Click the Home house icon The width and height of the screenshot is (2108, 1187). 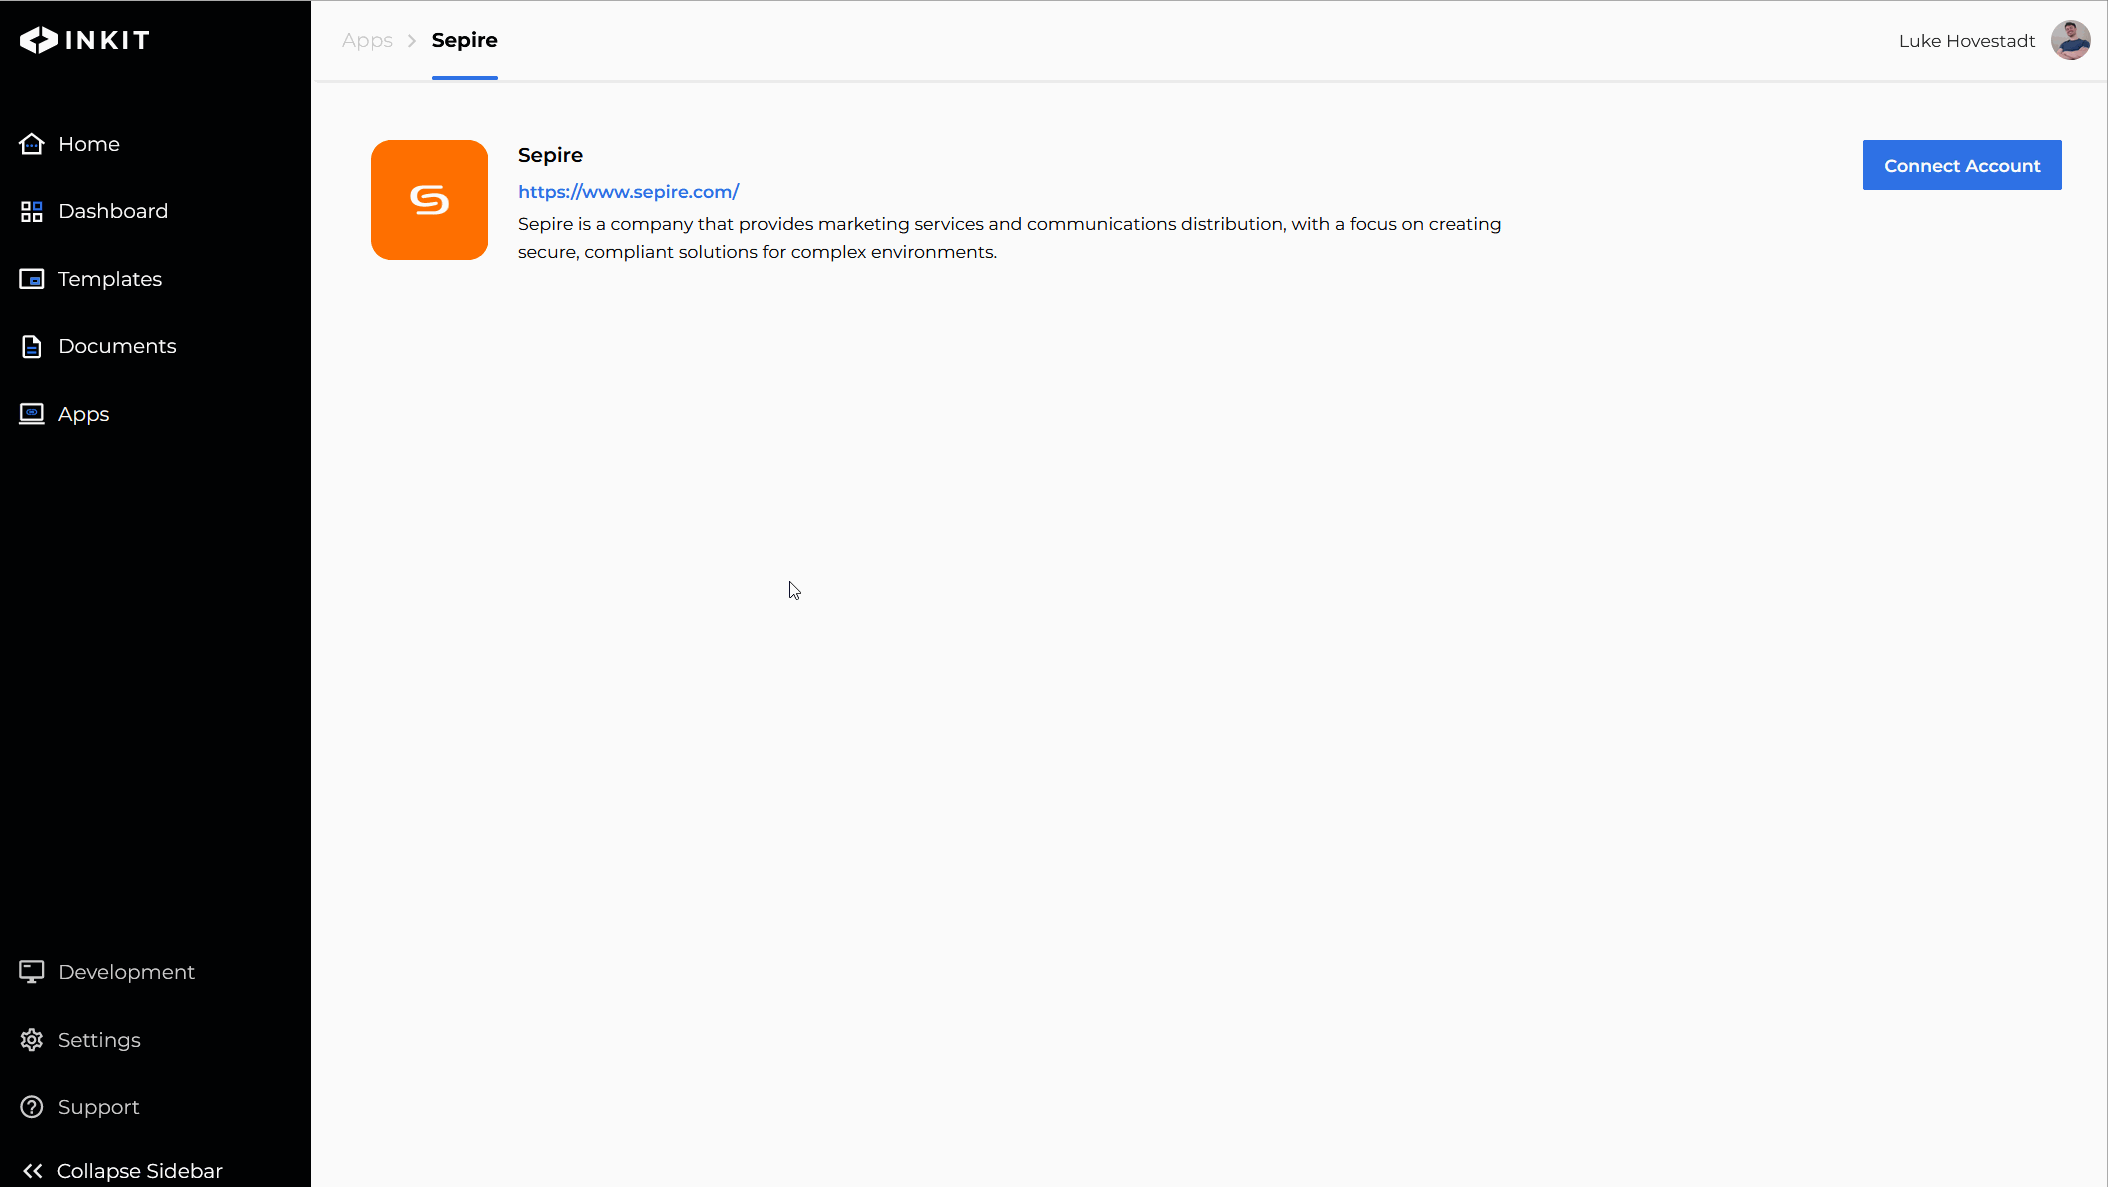(x=32, y=144)
